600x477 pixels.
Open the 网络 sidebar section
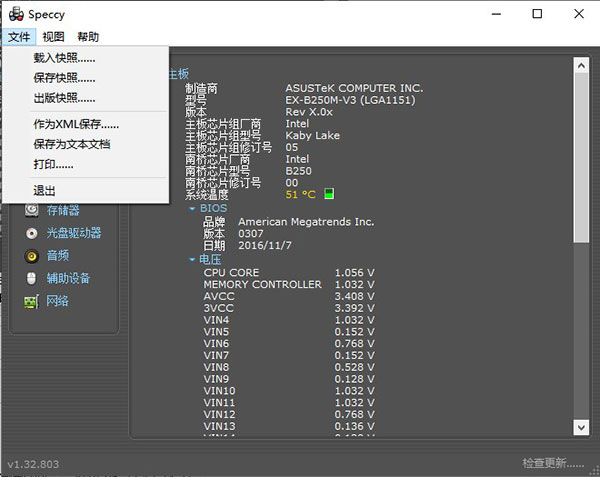coord(57,301)
